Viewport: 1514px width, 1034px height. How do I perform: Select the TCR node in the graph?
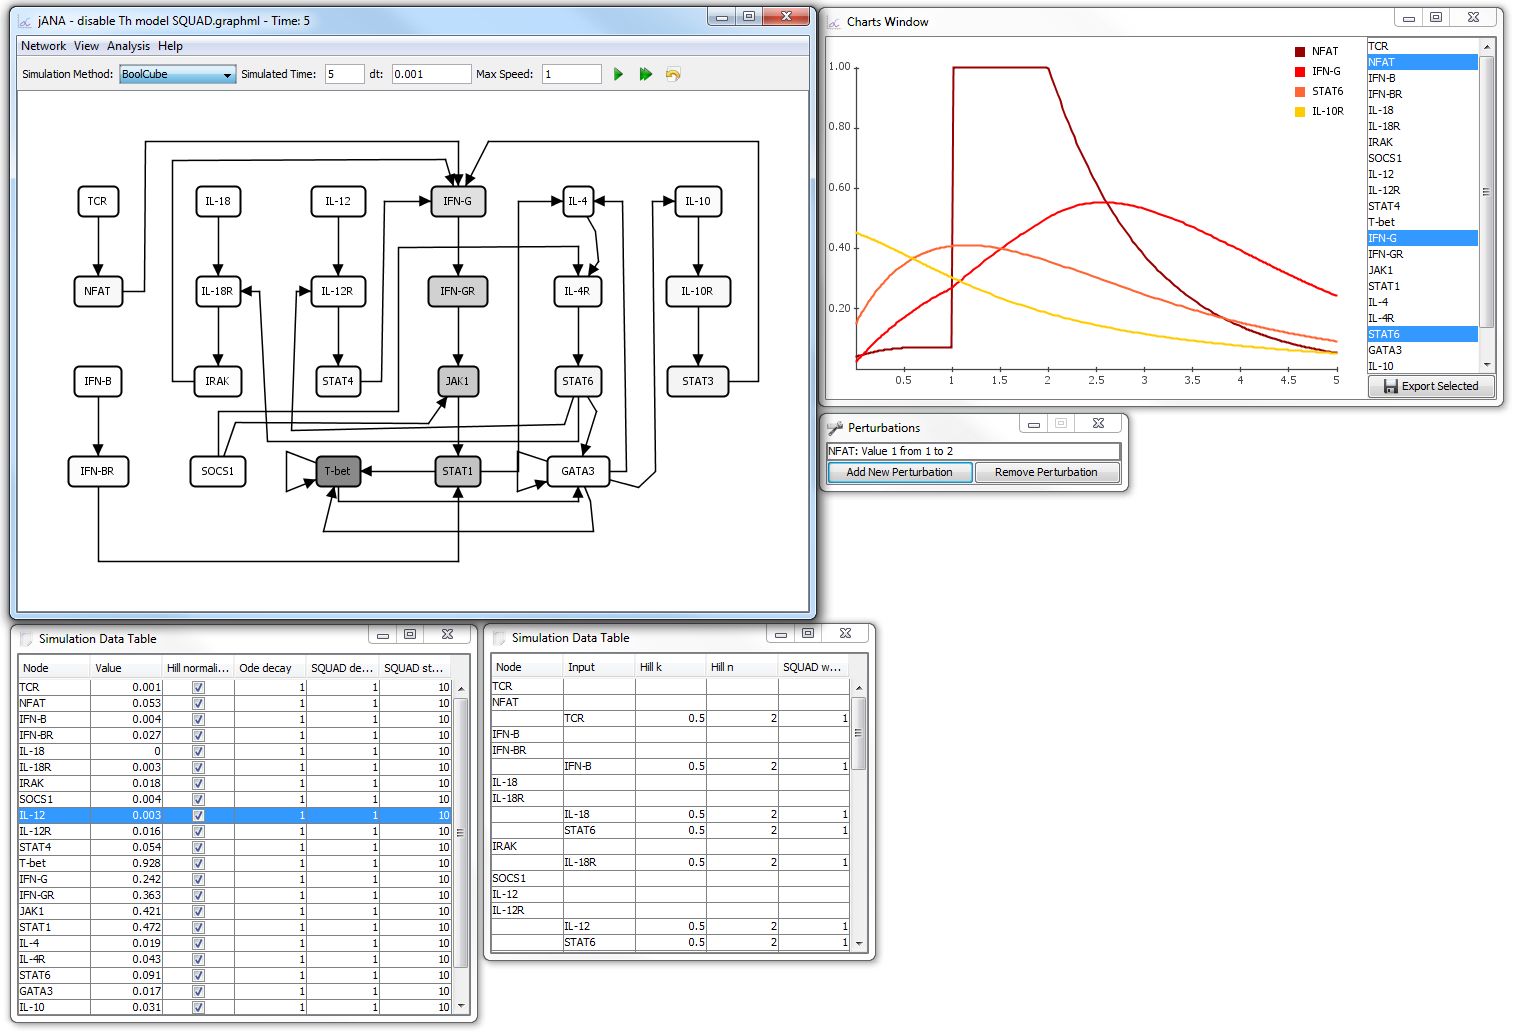[x=97, y=201]
